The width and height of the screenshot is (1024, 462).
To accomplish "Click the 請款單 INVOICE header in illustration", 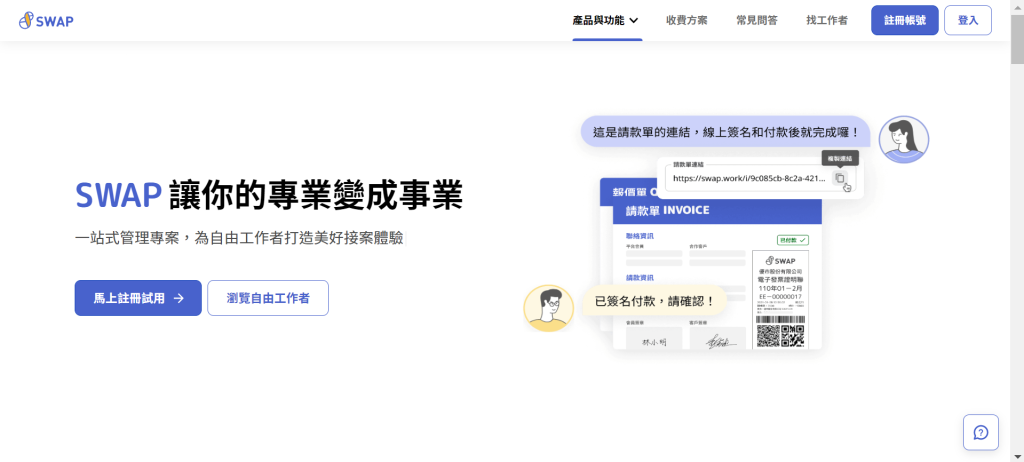I will (x=717, y=210).
